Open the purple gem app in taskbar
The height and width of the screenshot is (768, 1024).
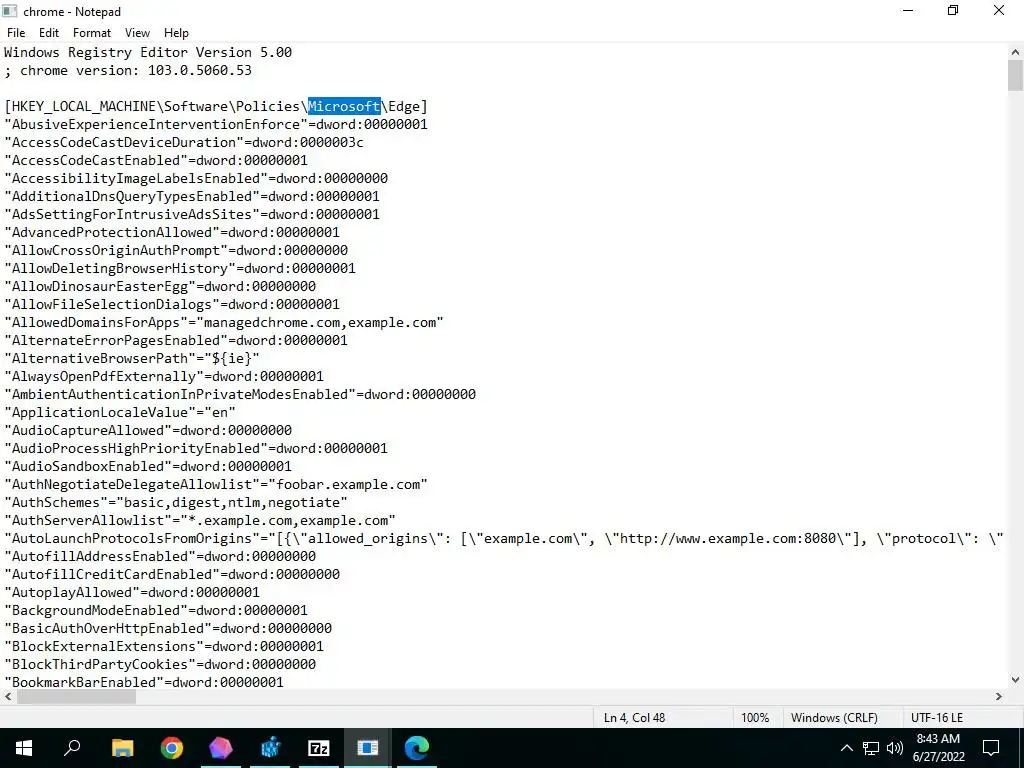click(221, 748)
